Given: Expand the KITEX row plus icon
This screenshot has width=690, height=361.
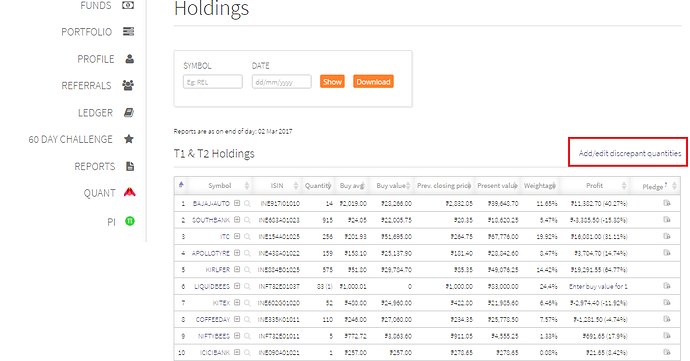Looking at the screenshot, I should (x=237, y=302).
